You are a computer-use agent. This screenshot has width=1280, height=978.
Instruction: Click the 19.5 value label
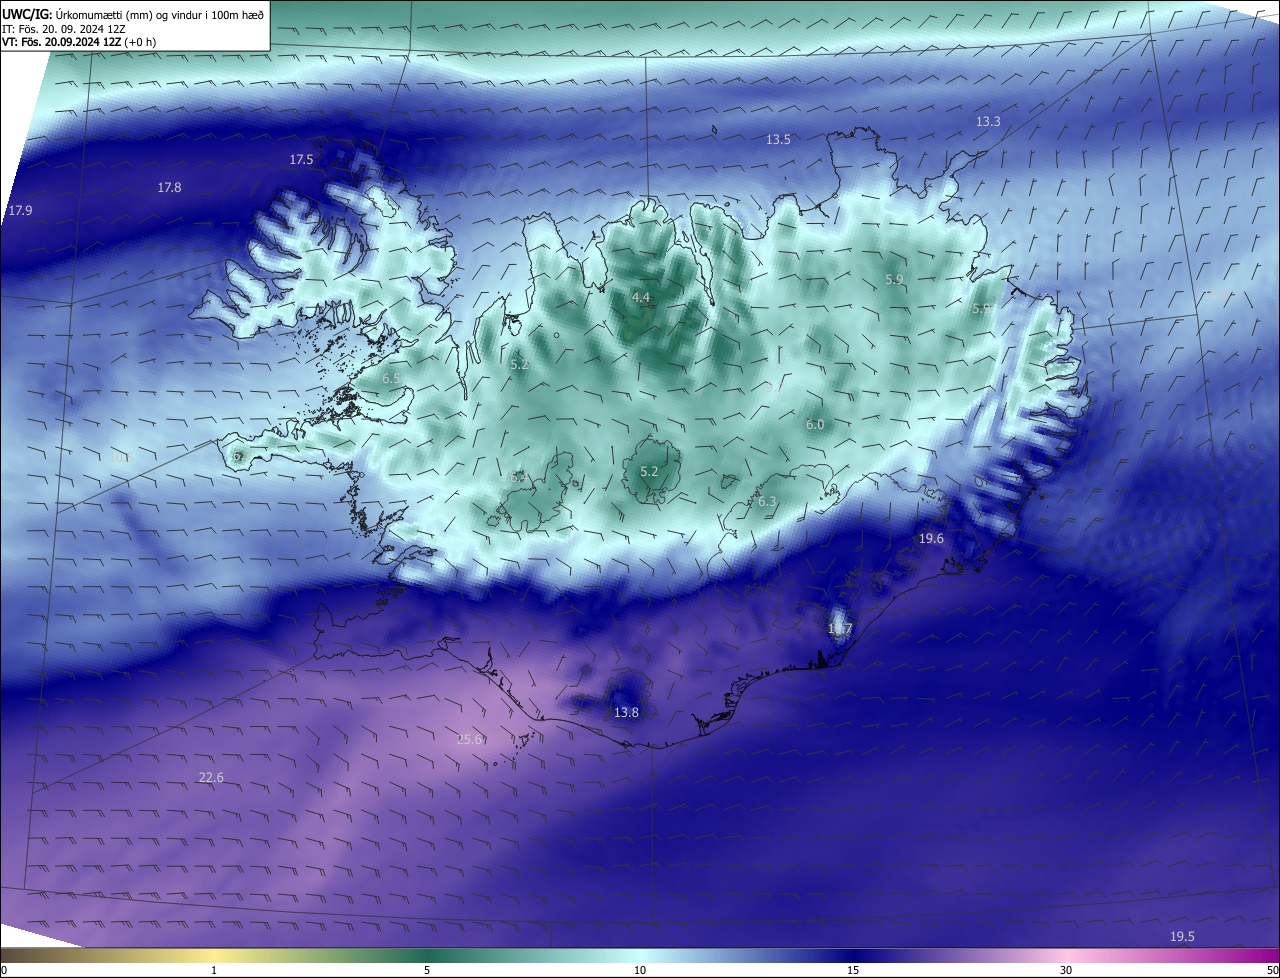pos(1182,936)
